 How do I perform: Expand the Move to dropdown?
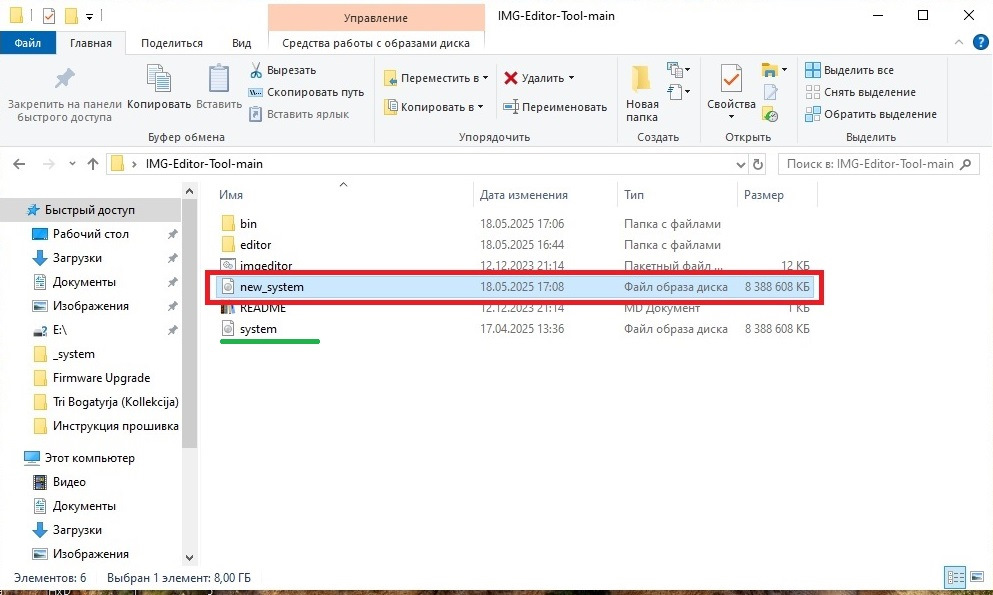pos(486,78)
